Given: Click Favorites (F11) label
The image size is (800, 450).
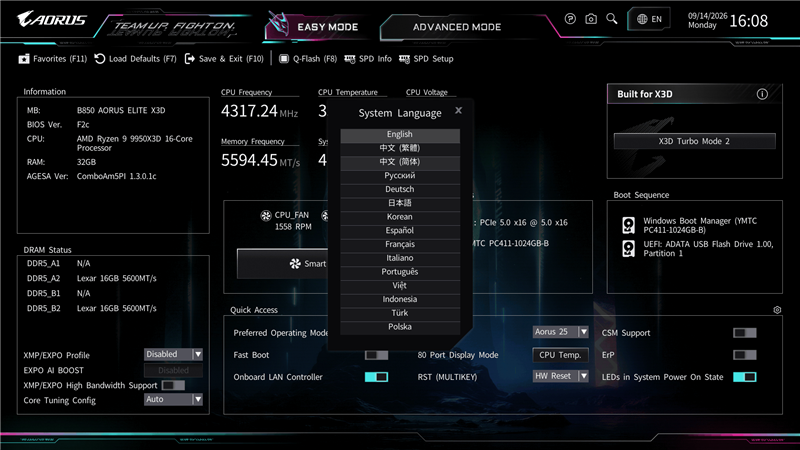Looking at the screenshot, I should coord(60,59).
